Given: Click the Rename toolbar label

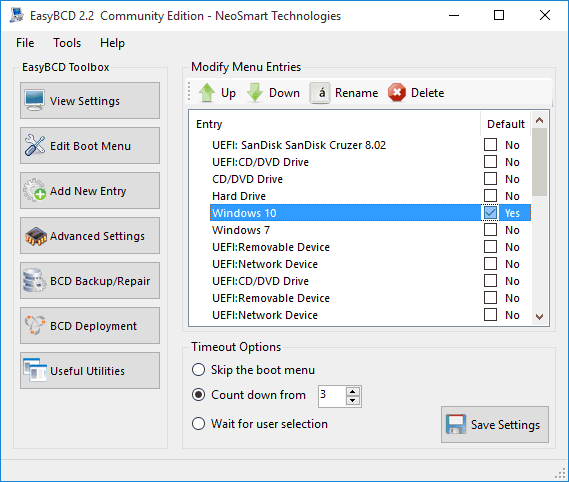Looking at the screenshot, I should point(356,93).
